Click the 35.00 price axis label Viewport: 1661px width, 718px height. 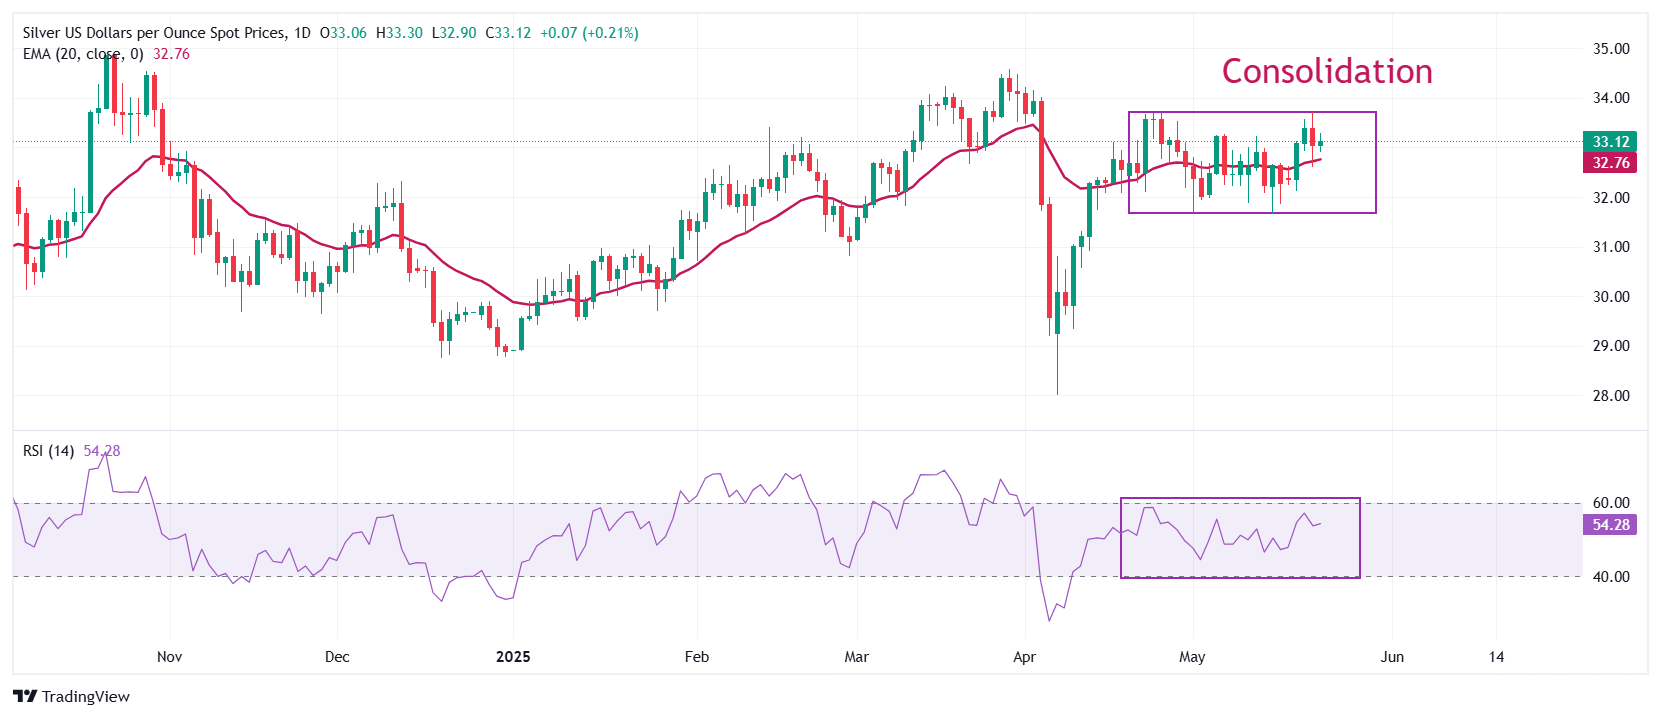click(x=1610, y=49)
